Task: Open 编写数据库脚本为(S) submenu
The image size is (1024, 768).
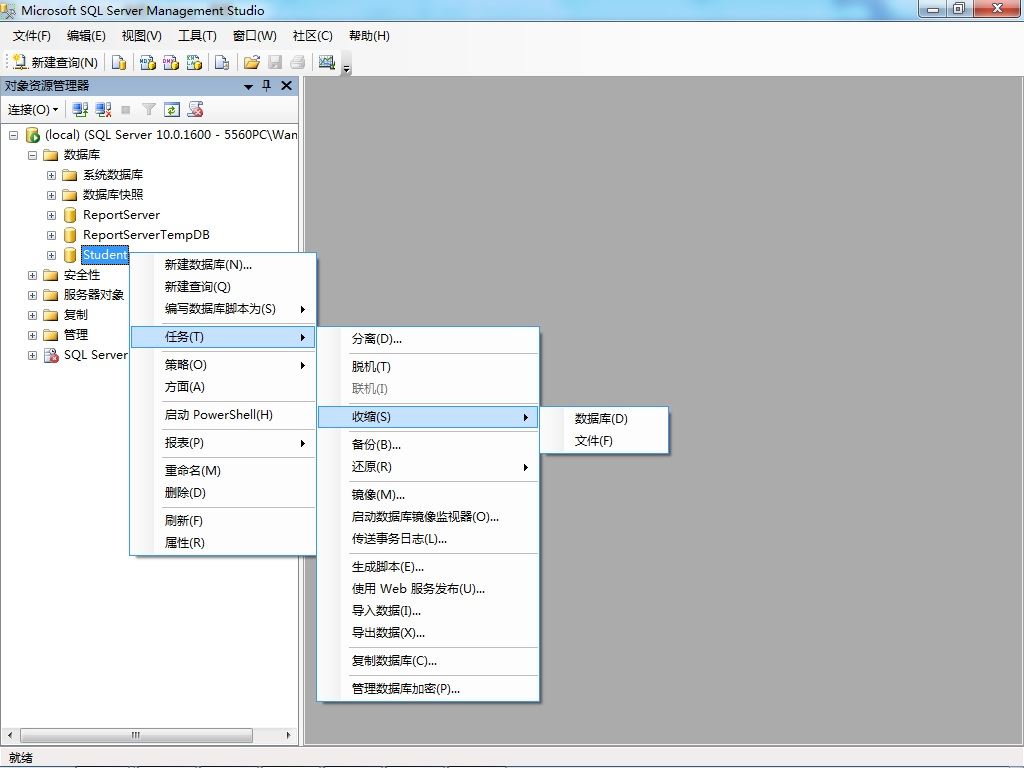Action: [x=223, y=309]
